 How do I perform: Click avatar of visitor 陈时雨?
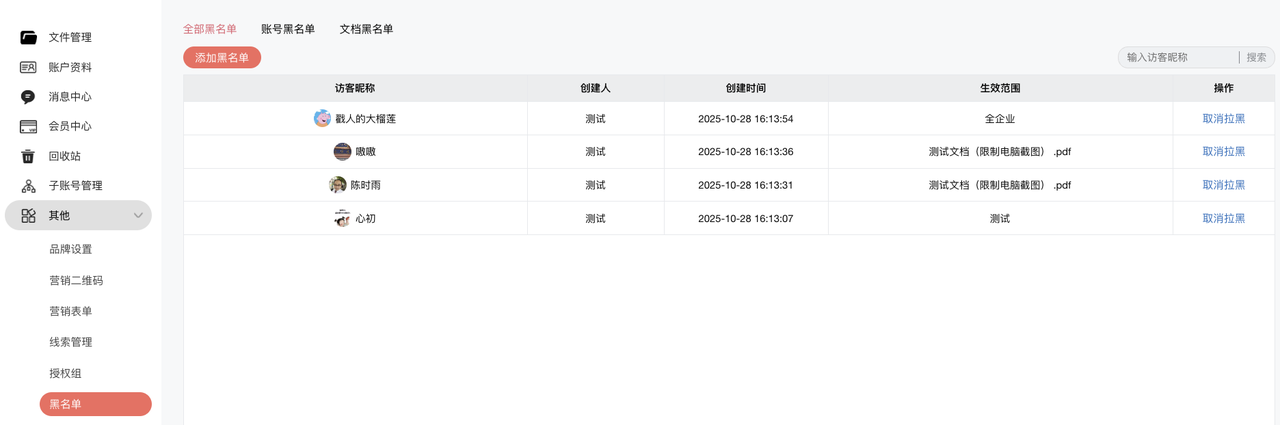338,185
